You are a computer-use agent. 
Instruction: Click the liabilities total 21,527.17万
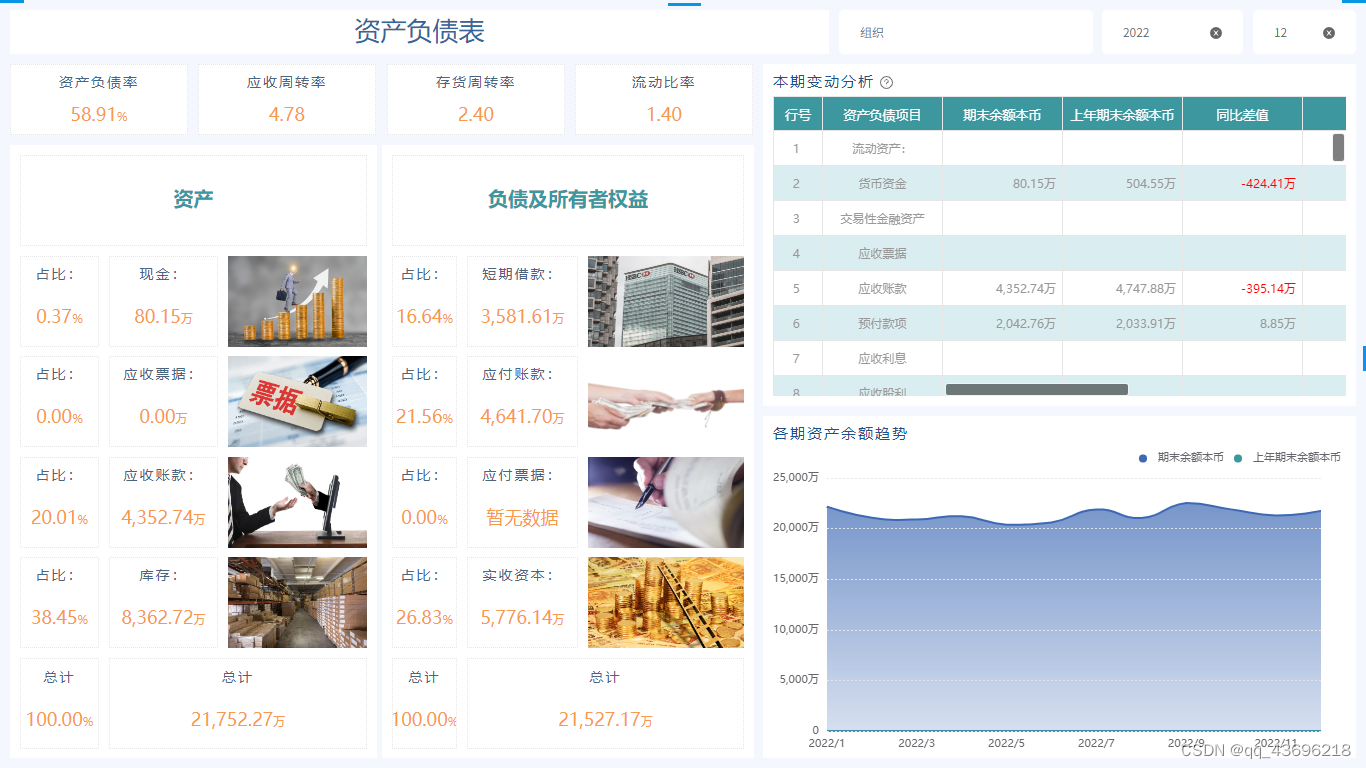pyautogui.click(x=605, y=720)
